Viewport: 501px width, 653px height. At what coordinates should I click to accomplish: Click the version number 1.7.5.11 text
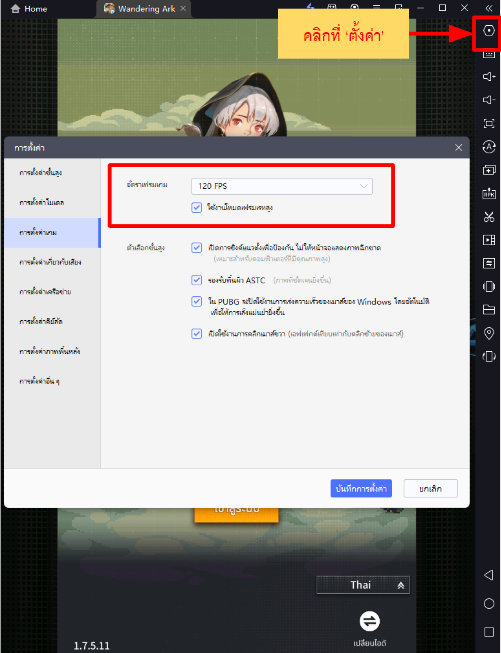(x=92, y=646)
